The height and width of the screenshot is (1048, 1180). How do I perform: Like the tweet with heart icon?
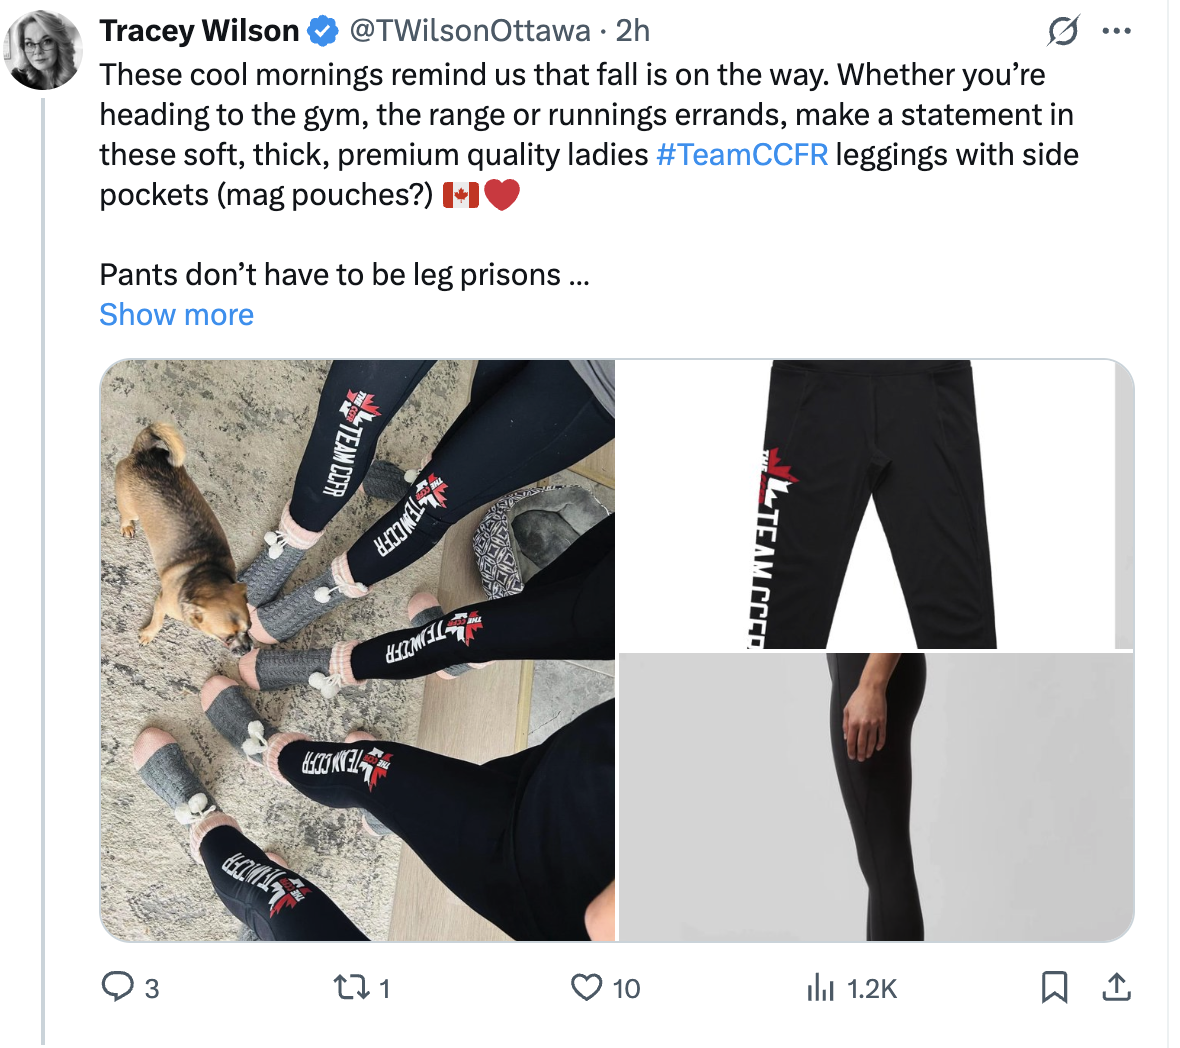coord(586,987)
